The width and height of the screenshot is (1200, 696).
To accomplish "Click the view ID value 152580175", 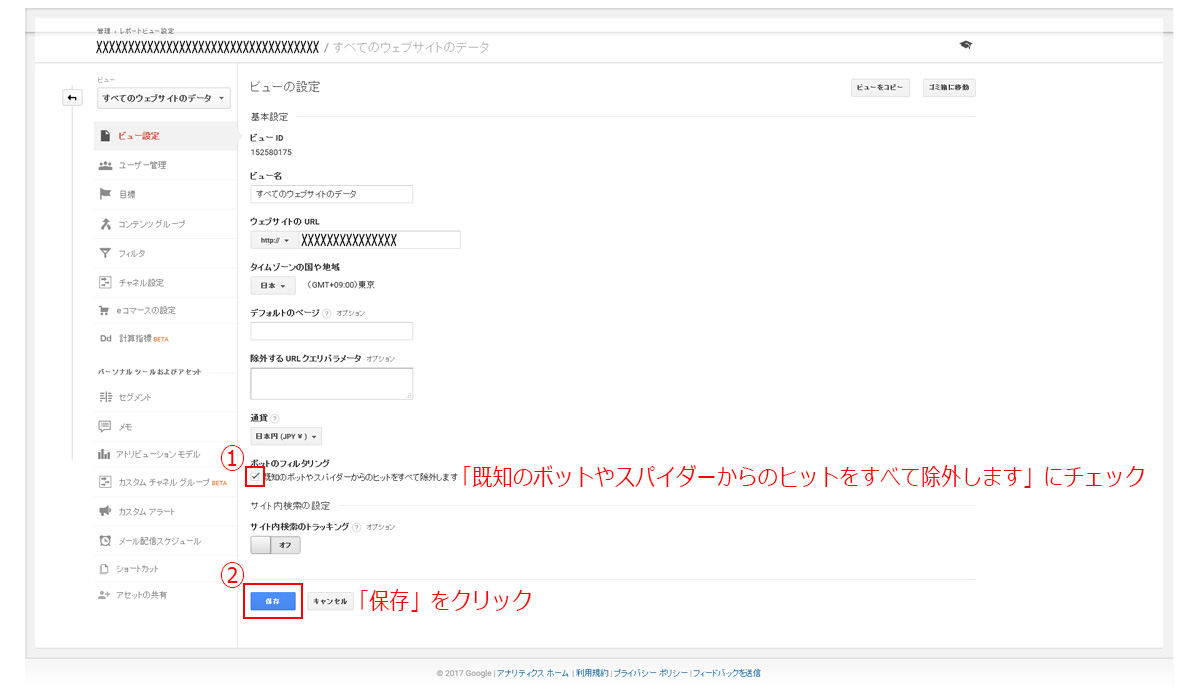I will pos(271,152).
